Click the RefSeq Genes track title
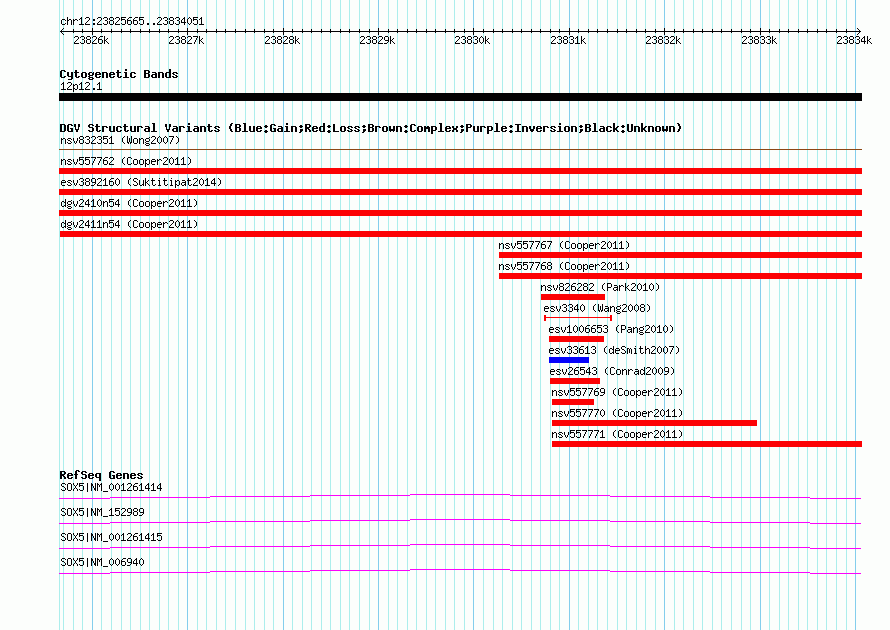 102,475
